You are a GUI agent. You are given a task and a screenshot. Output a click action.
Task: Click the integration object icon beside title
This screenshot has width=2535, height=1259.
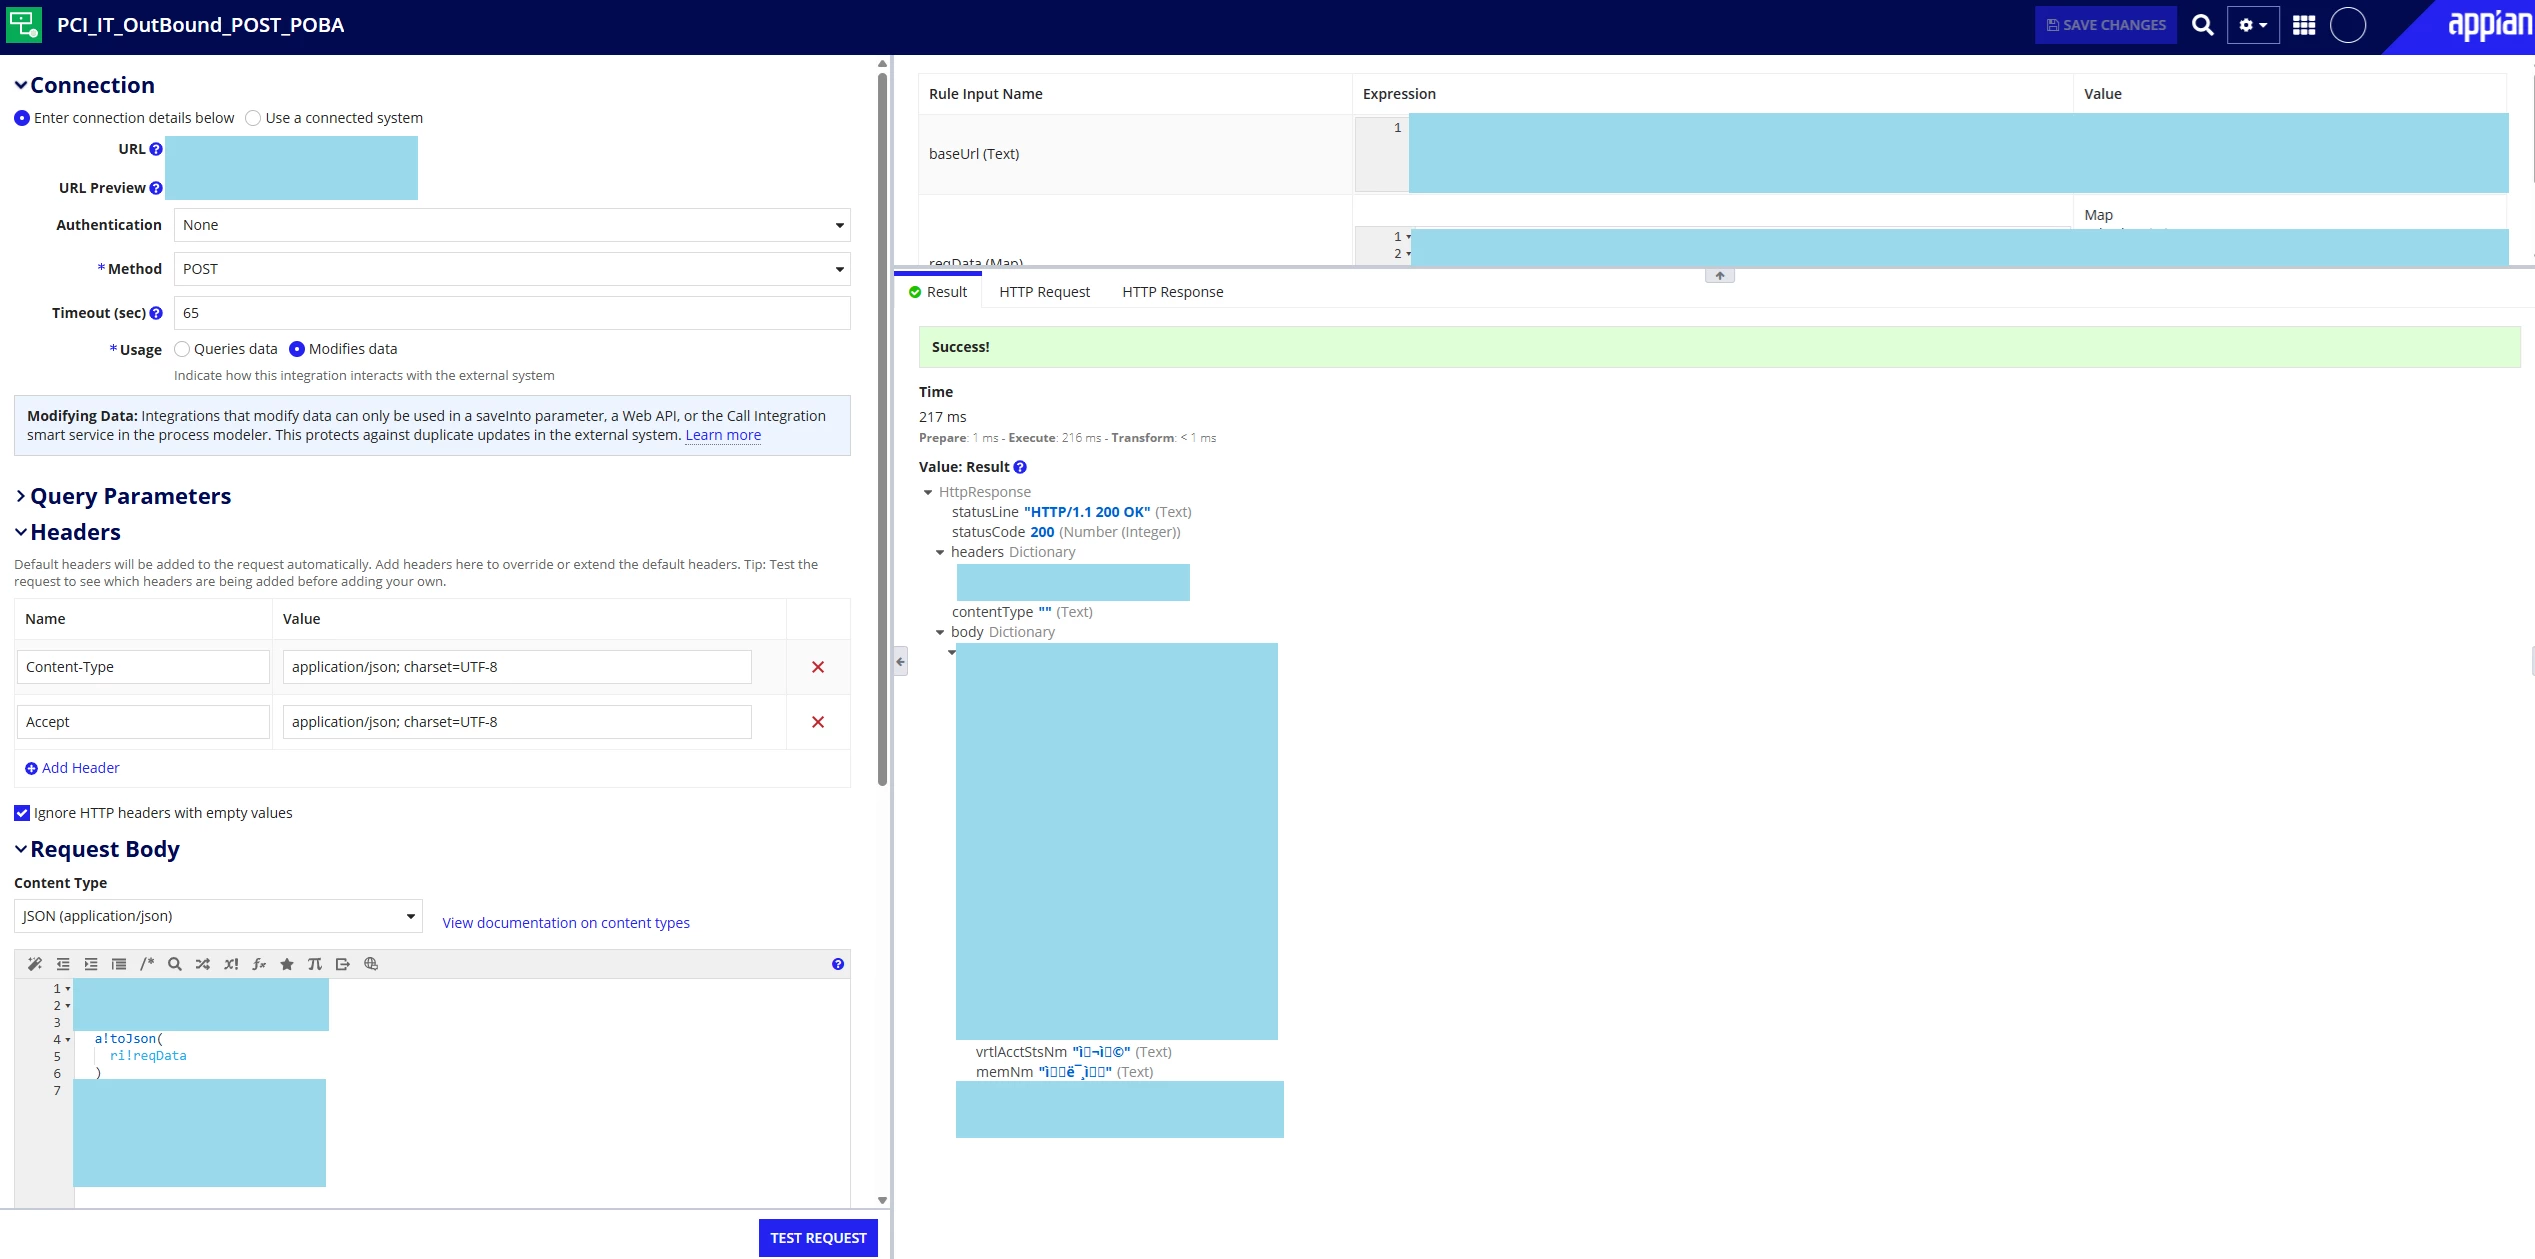(24, 24)
